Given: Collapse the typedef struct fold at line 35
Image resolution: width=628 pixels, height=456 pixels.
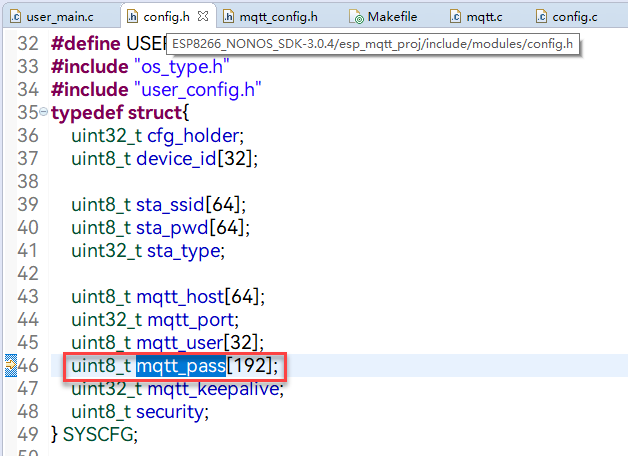Looking at the screenshot, I should coord(44,112).
